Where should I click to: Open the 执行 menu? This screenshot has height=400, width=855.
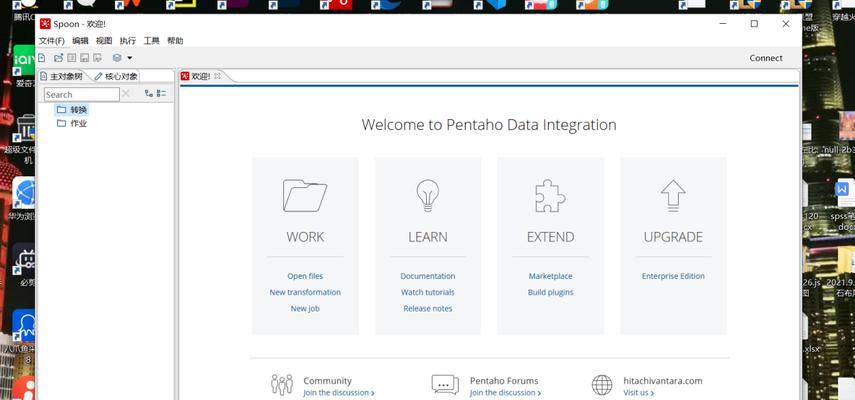coord(128,41)
